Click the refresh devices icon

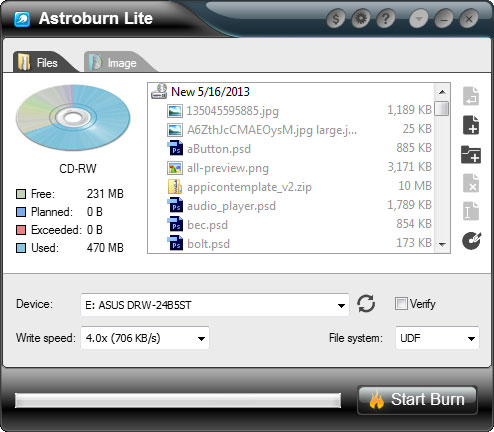pyautogui.click(x=366, y=304)
